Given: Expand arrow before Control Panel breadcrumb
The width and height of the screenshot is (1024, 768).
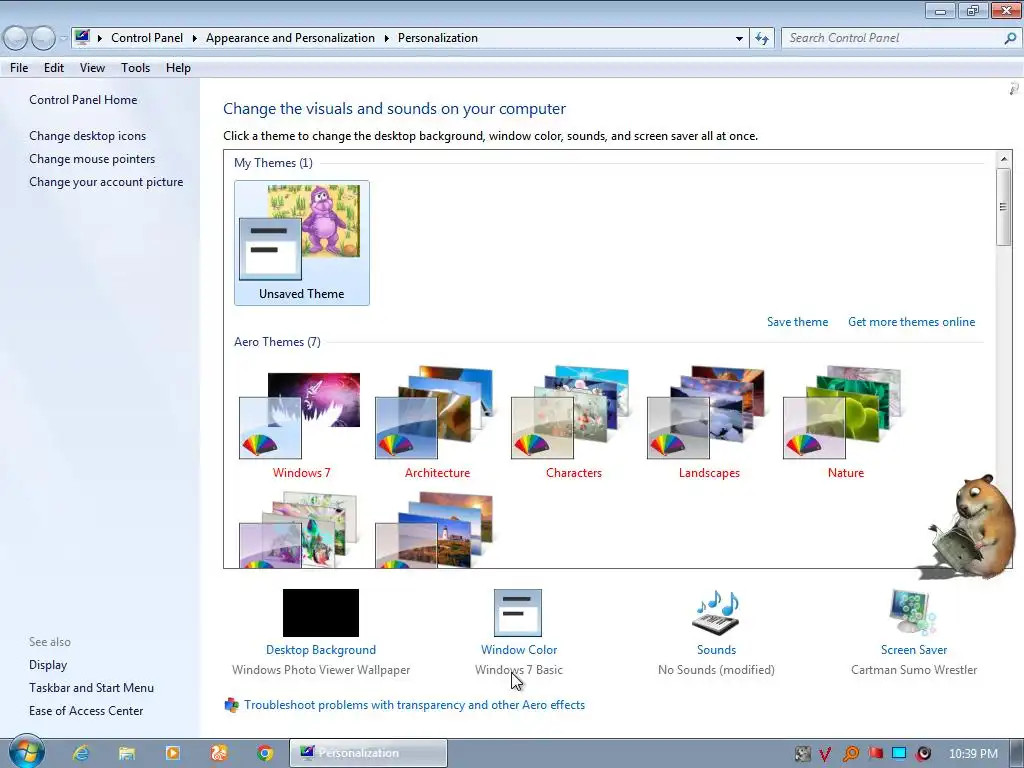Looking at the screenshot, I should (99, 39).
